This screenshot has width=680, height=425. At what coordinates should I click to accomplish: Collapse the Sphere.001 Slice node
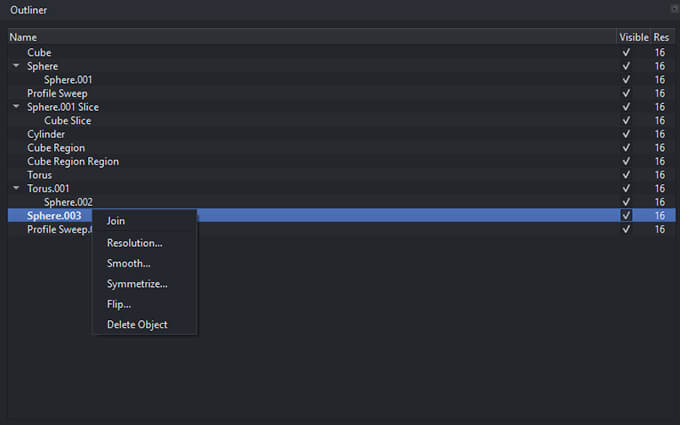(x=16, y=107)
